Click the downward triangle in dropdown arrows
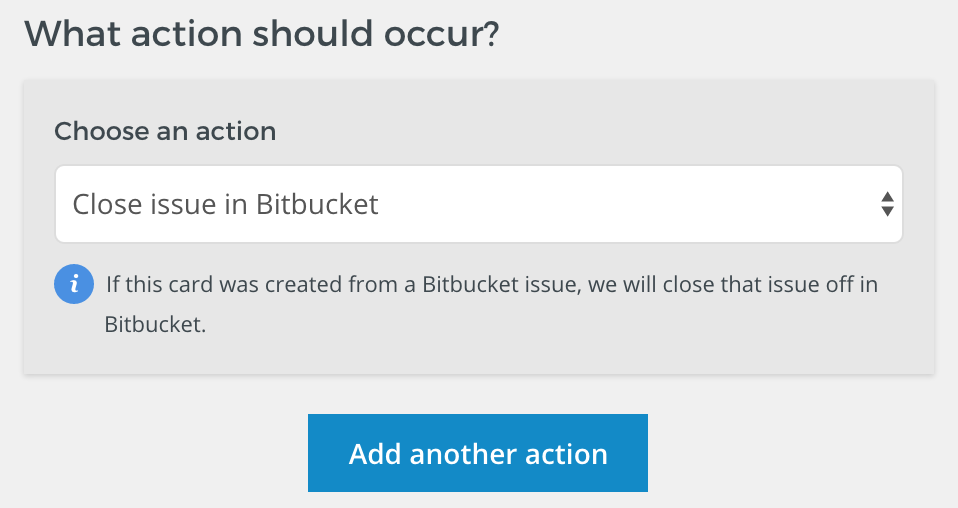This screenshot has width=958, height=508. [887, 212]
